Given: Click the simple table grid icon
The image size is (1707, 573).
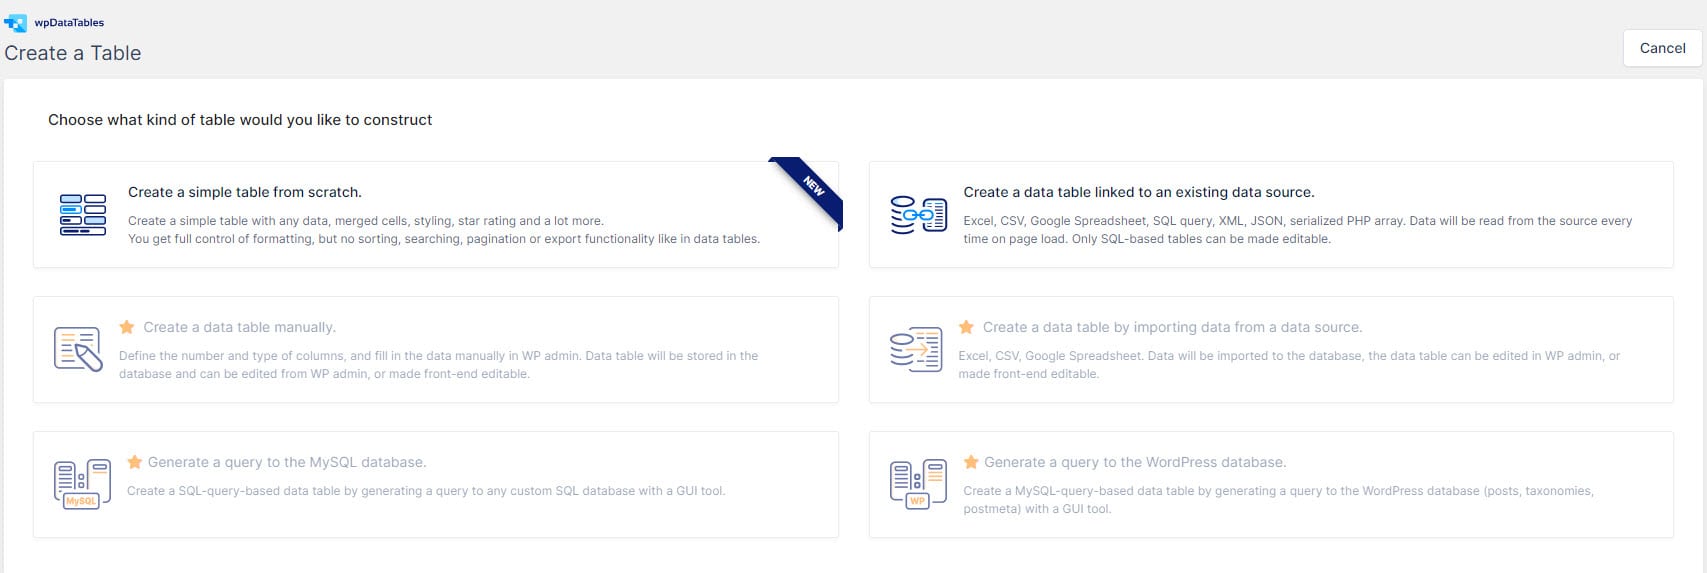Looking at the screenshot, I should (x=83, y=215).
